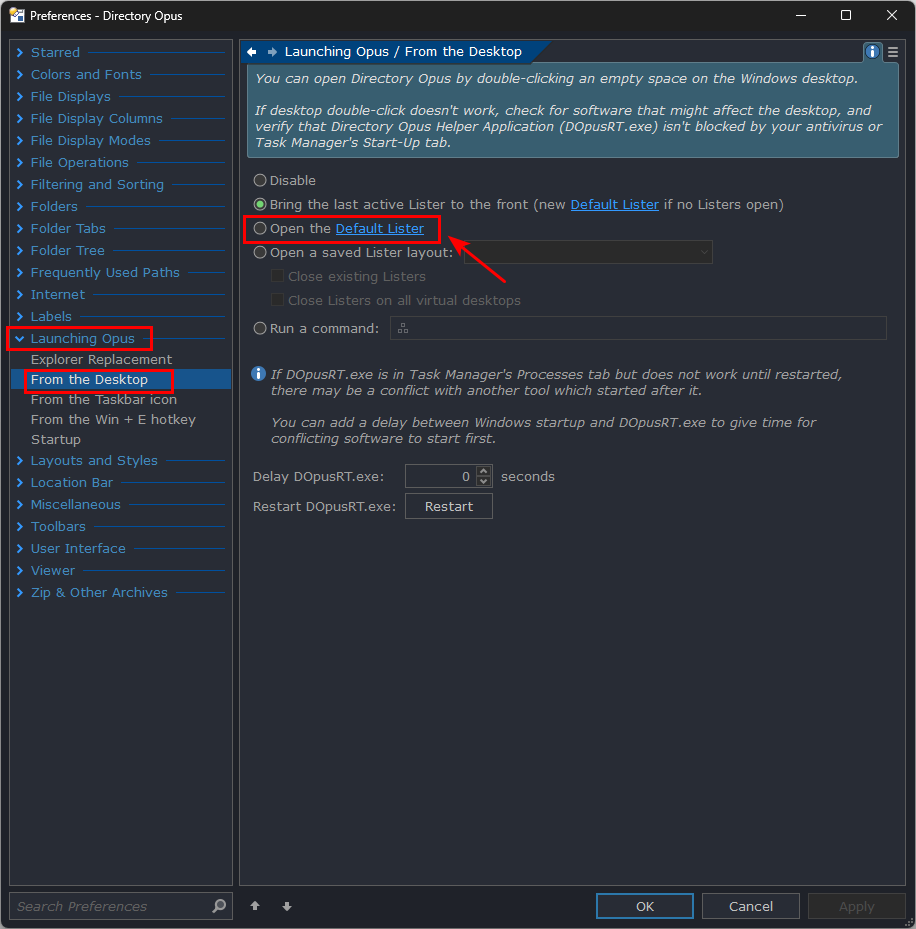Click the OK button
The width and height of the screenshot is (916, 929).
(x=645, y=906)
